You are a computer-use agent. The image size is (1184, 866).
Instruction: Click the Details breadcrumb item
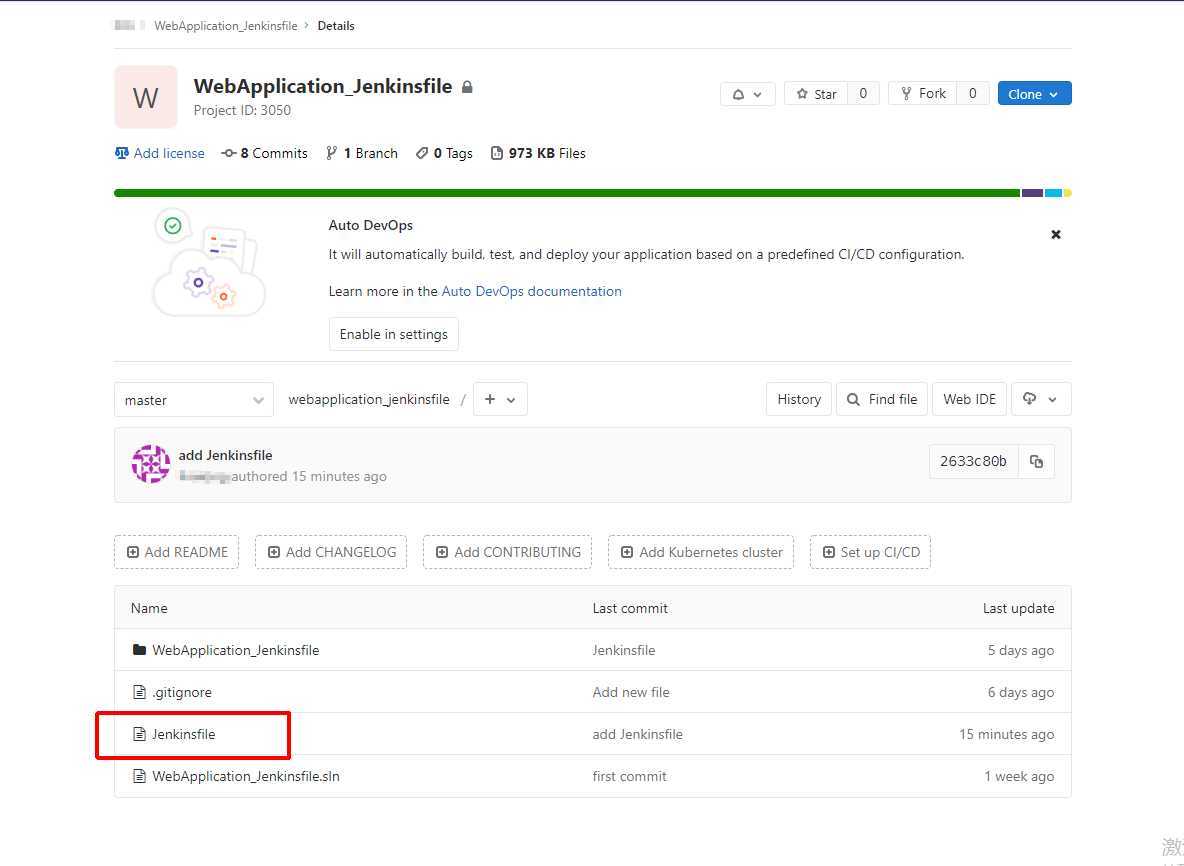click(336, 26)
